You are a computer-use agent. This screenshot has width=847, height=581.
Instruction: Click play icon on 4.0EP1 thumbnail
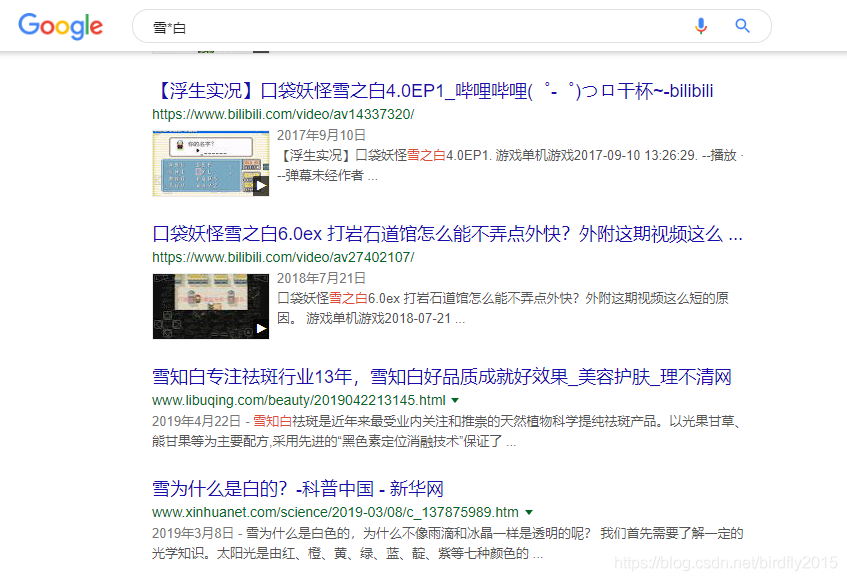tap(261, 186)
